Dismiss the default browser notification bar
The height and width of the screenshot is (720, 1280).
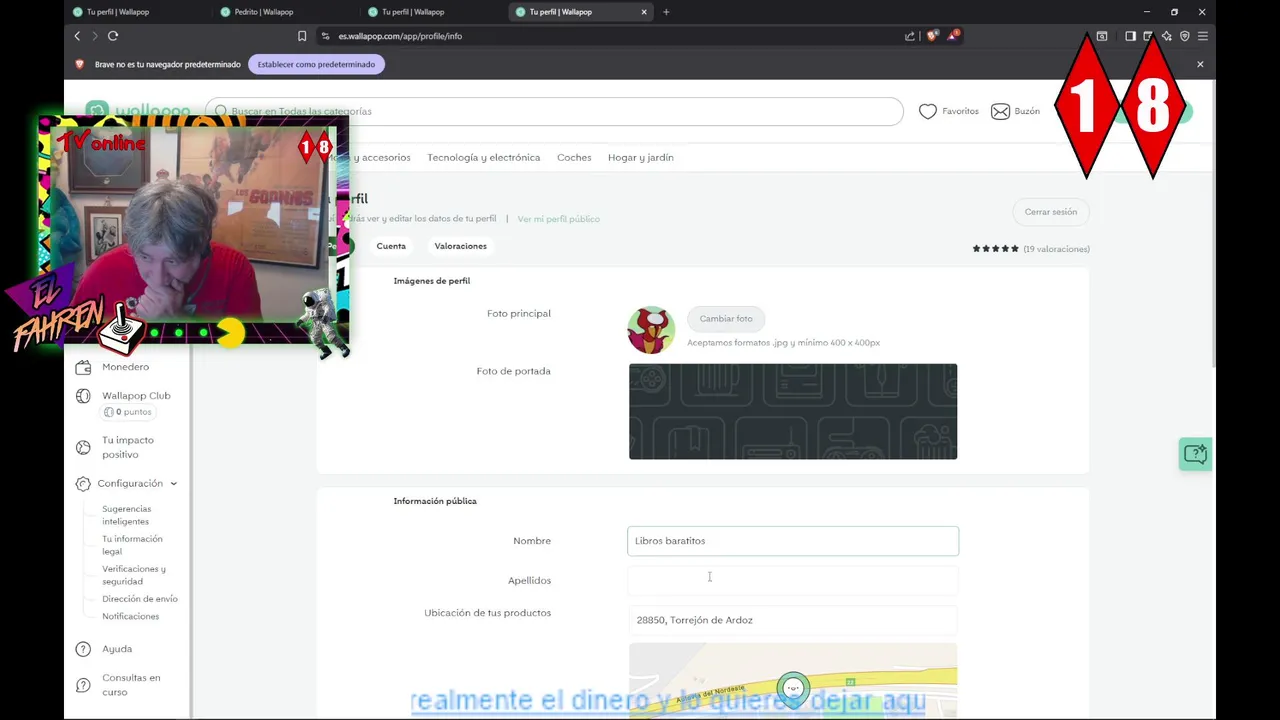[1200, 64]
